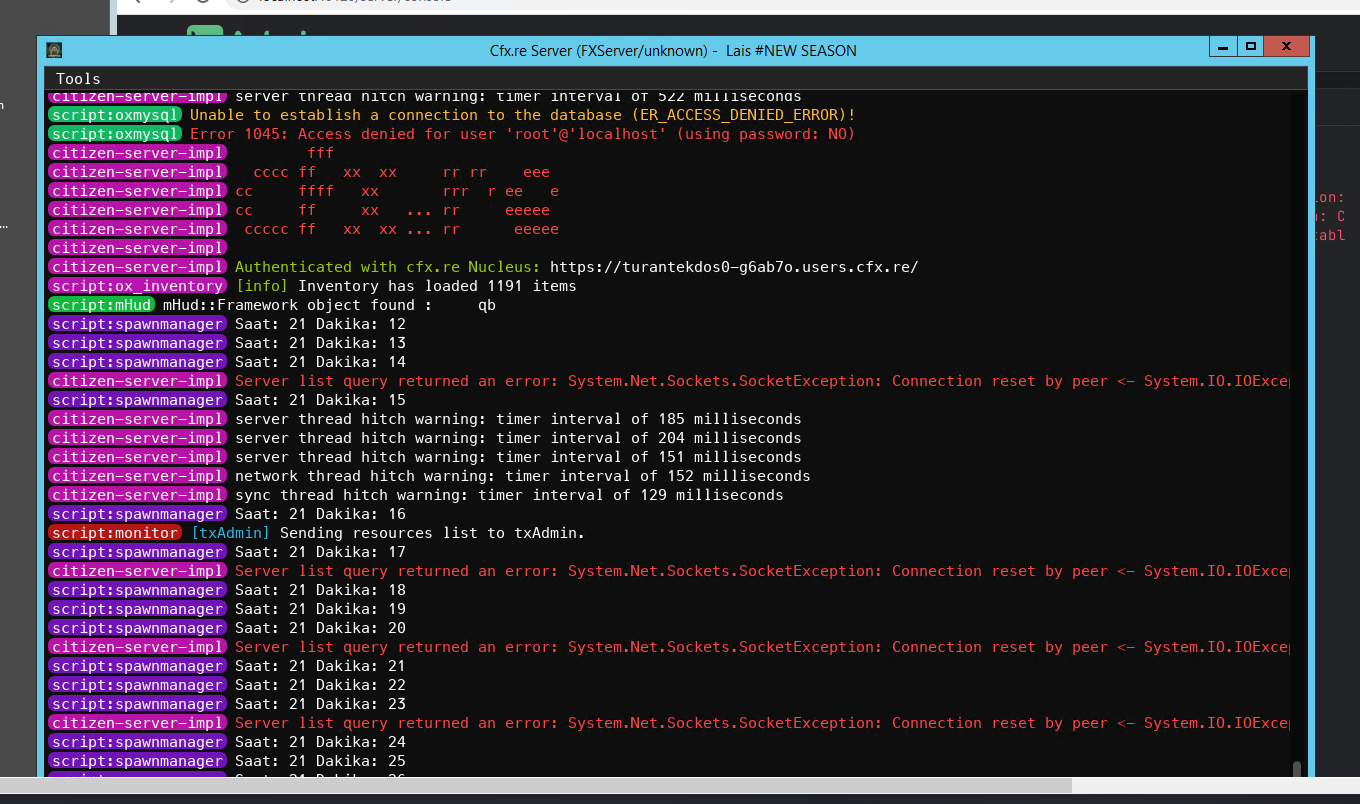Click the Cfx.re Server window icon
This screenshot has width=1360, height=804.
coord(55,50)
